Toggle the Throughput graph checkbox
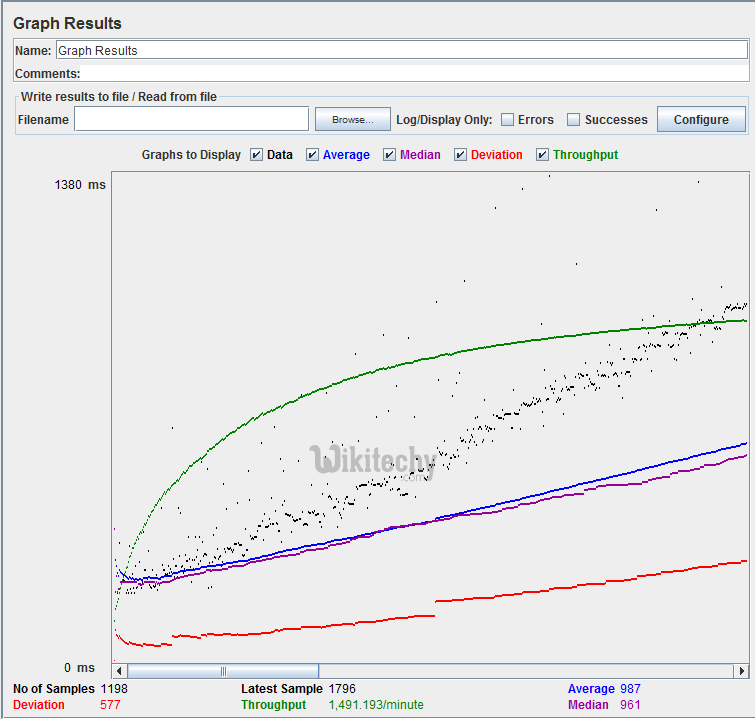Screen dimensions: 755x720 point(543,155)
